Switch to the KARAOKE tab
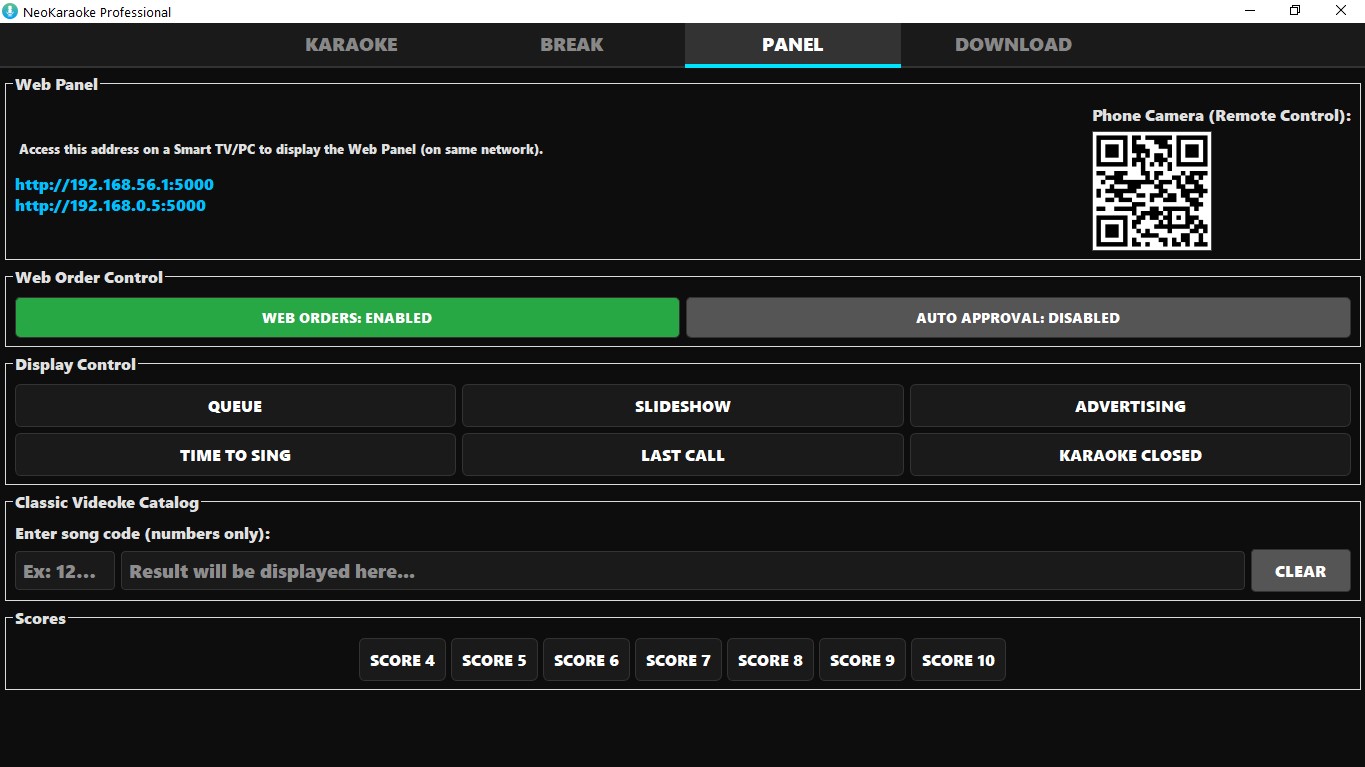The image size is (1365, 767). coord(351,45)
